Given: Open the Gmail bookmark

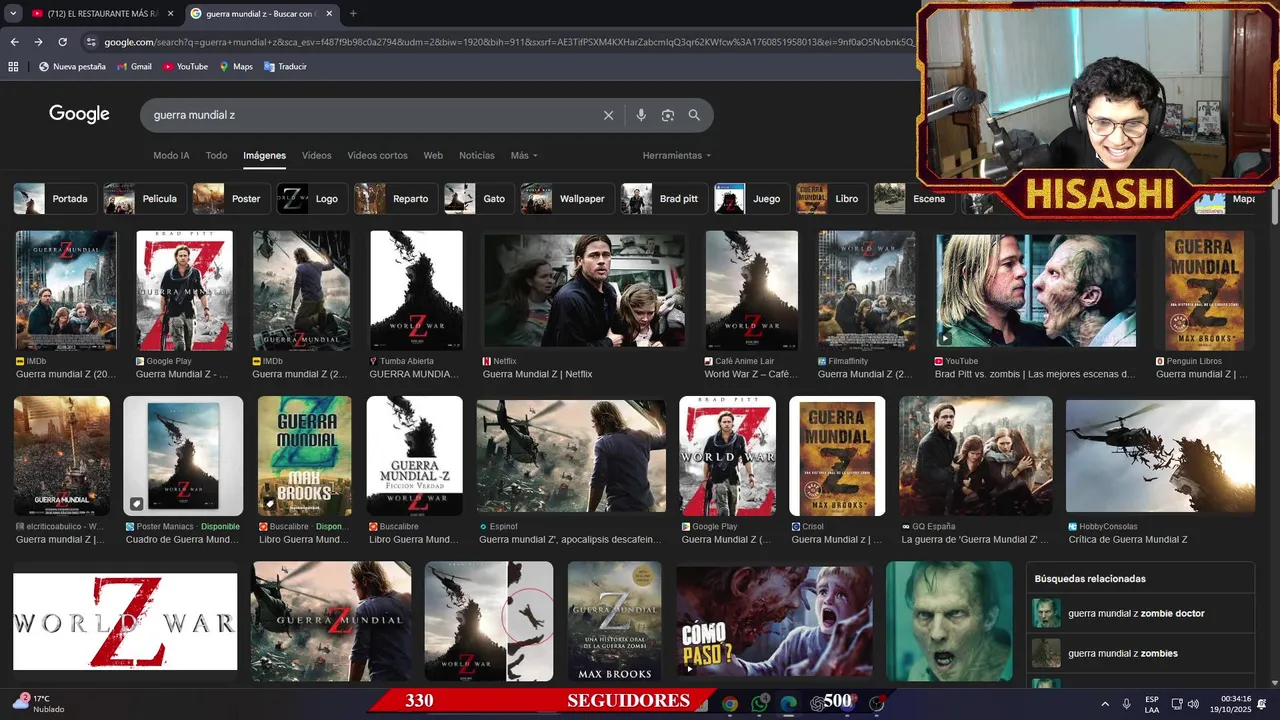Looking at the screenshot, I should [x=134, y=67].
